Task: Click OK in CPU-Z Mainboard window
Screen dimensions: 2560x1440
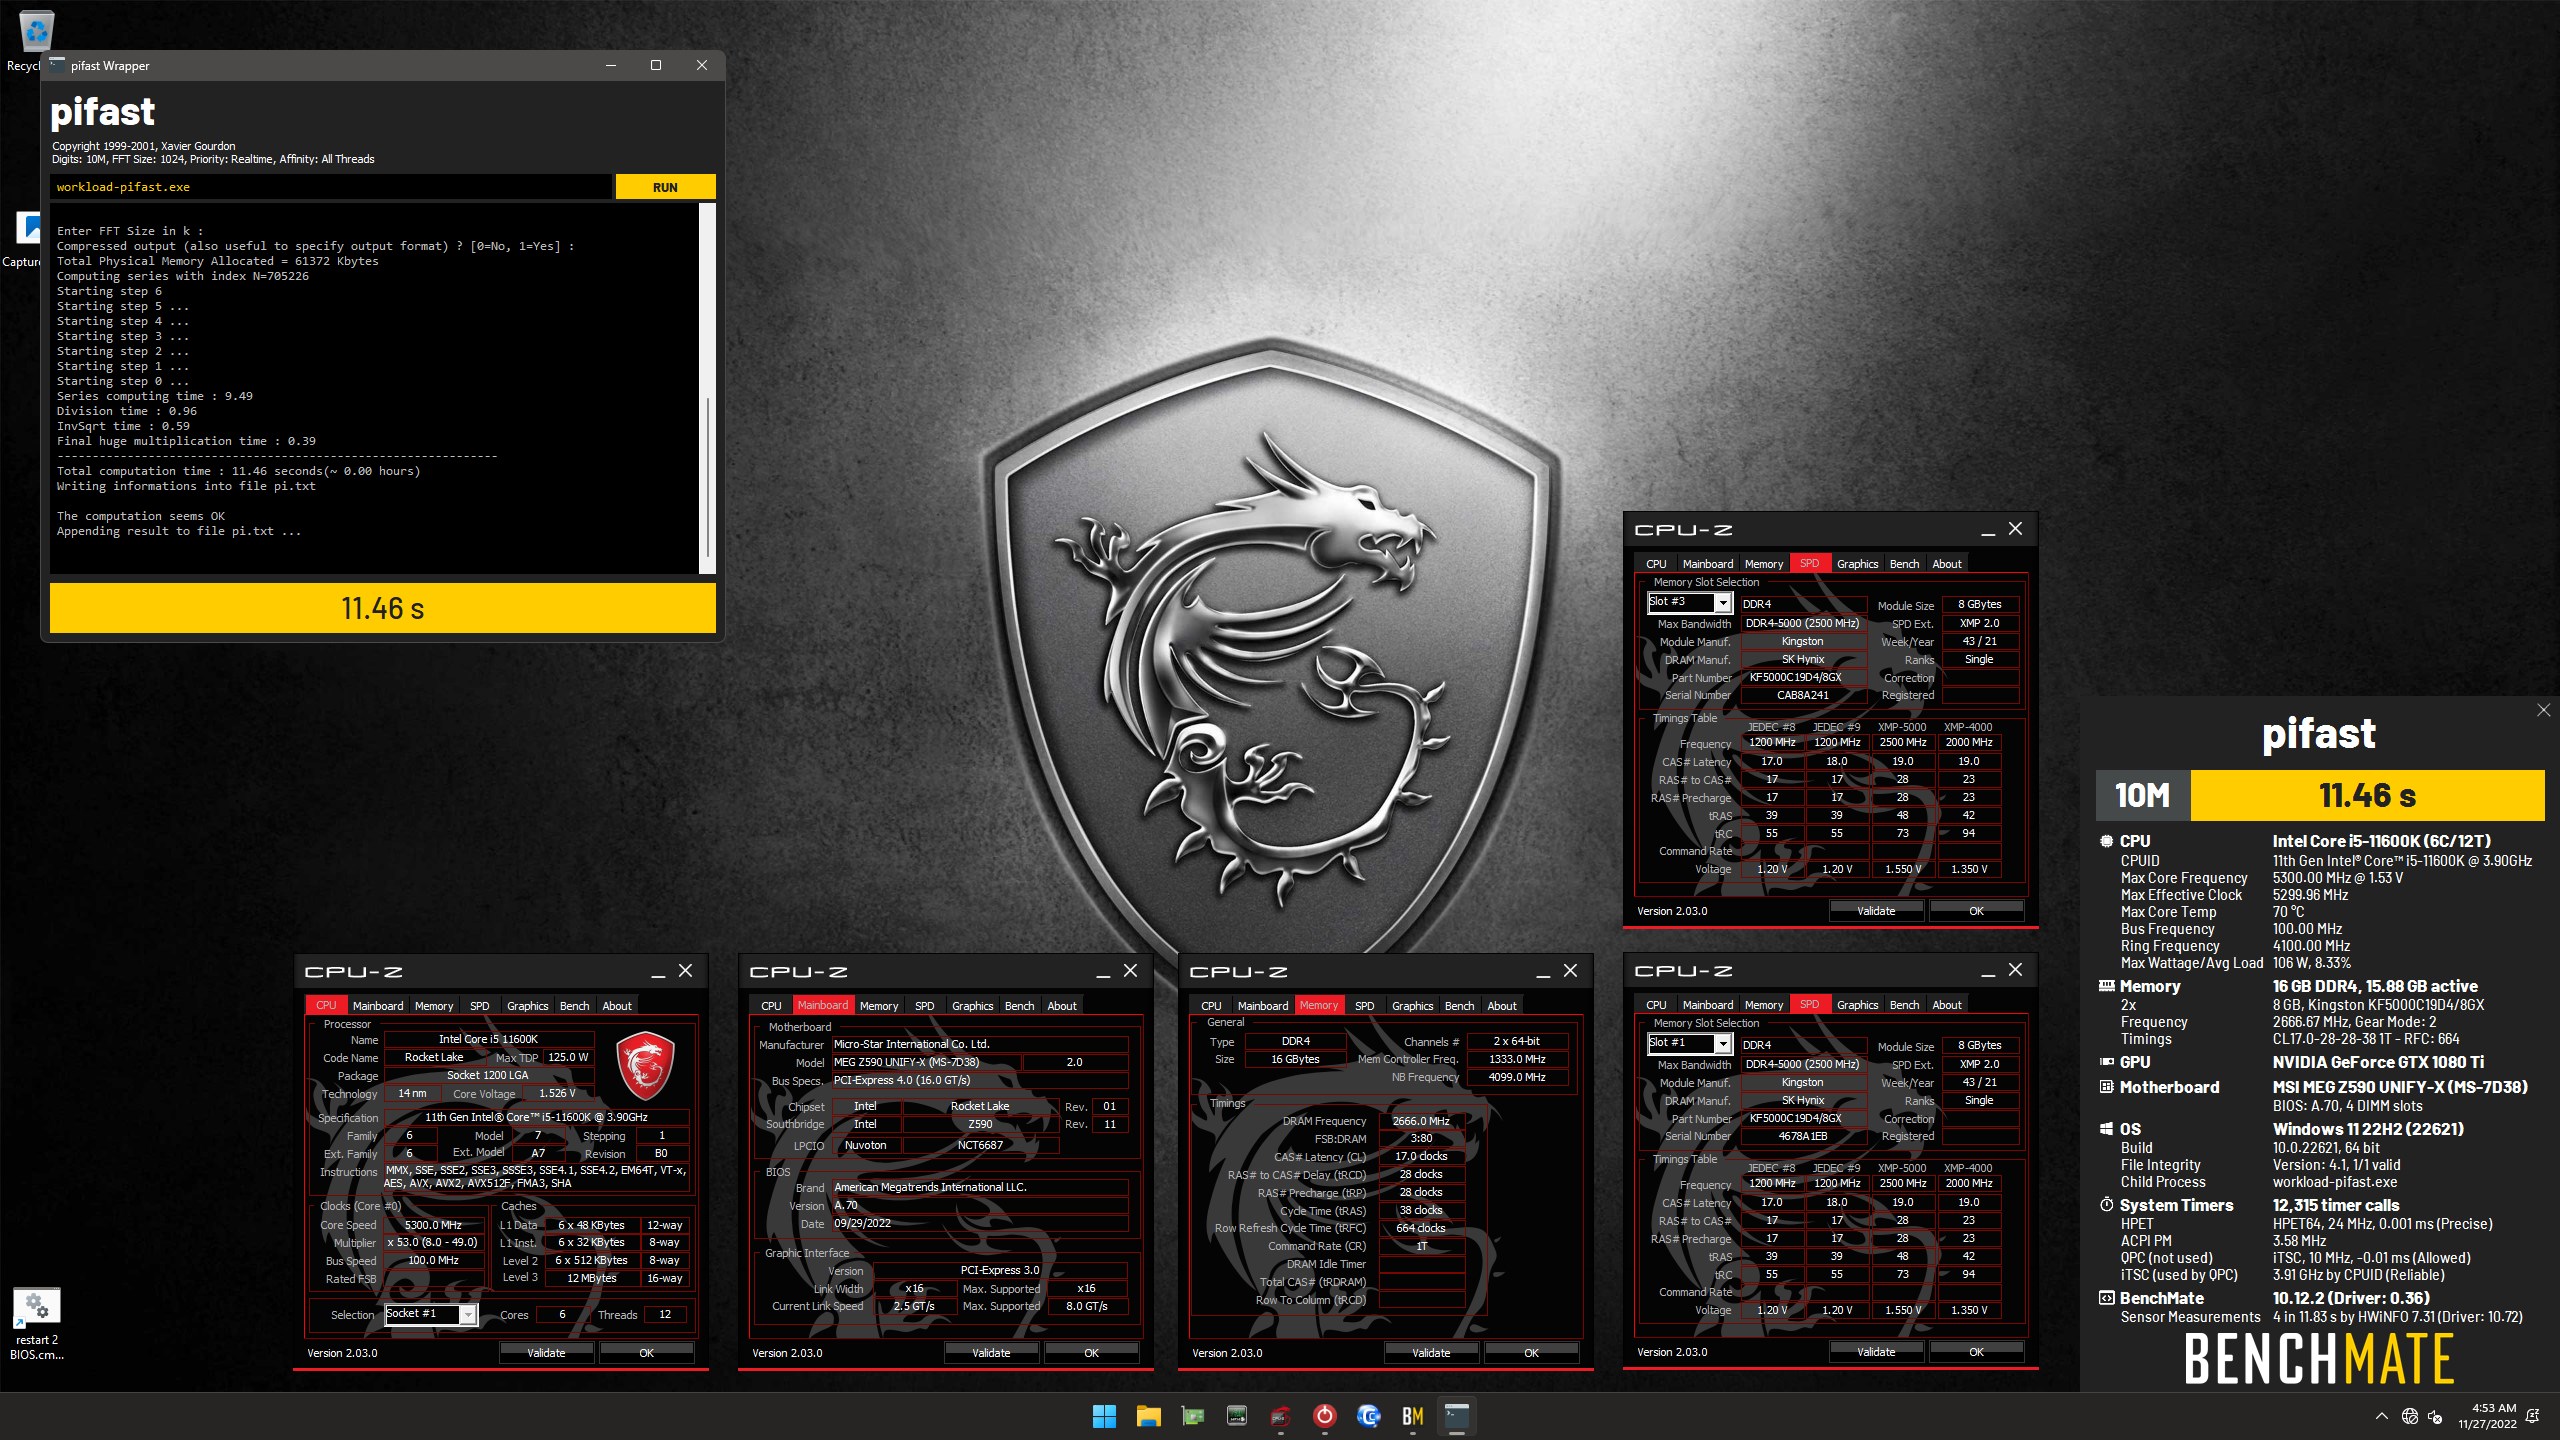Action: (x=1091, y=1353)
